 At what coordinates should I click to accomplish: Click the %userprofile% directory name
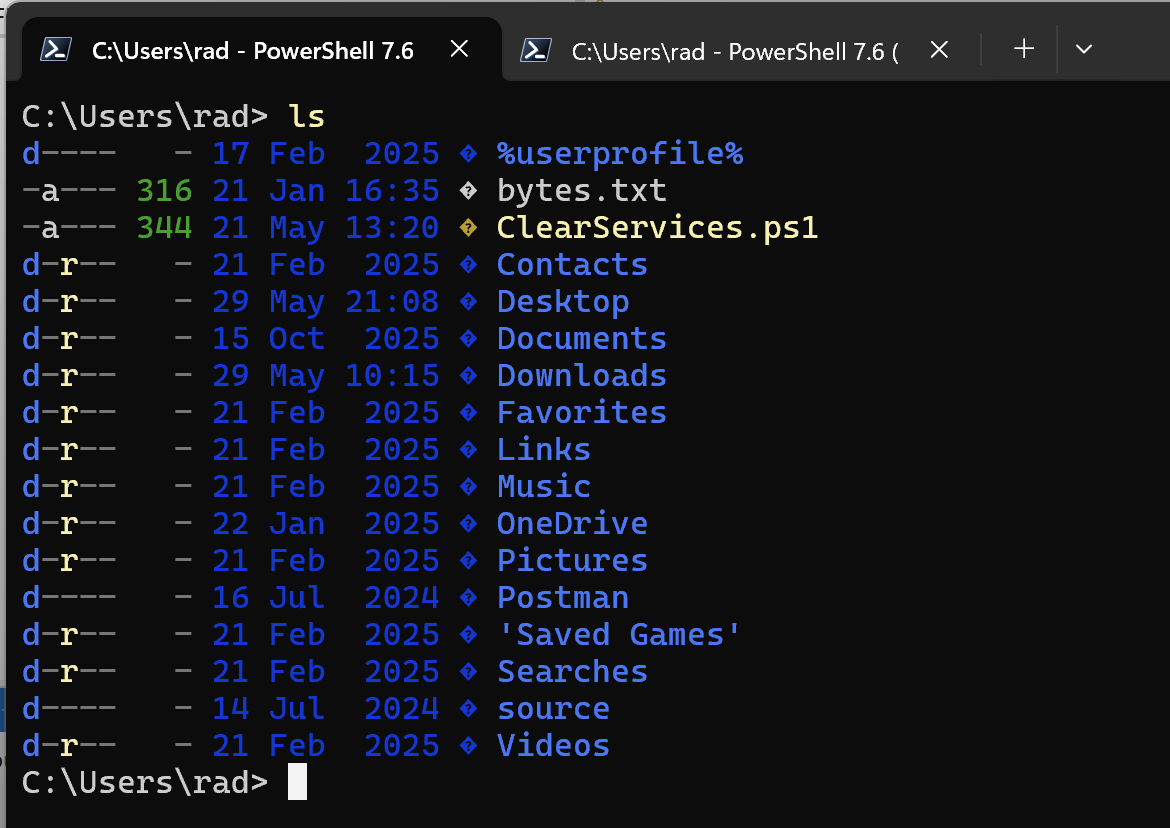tap(620, 154)
